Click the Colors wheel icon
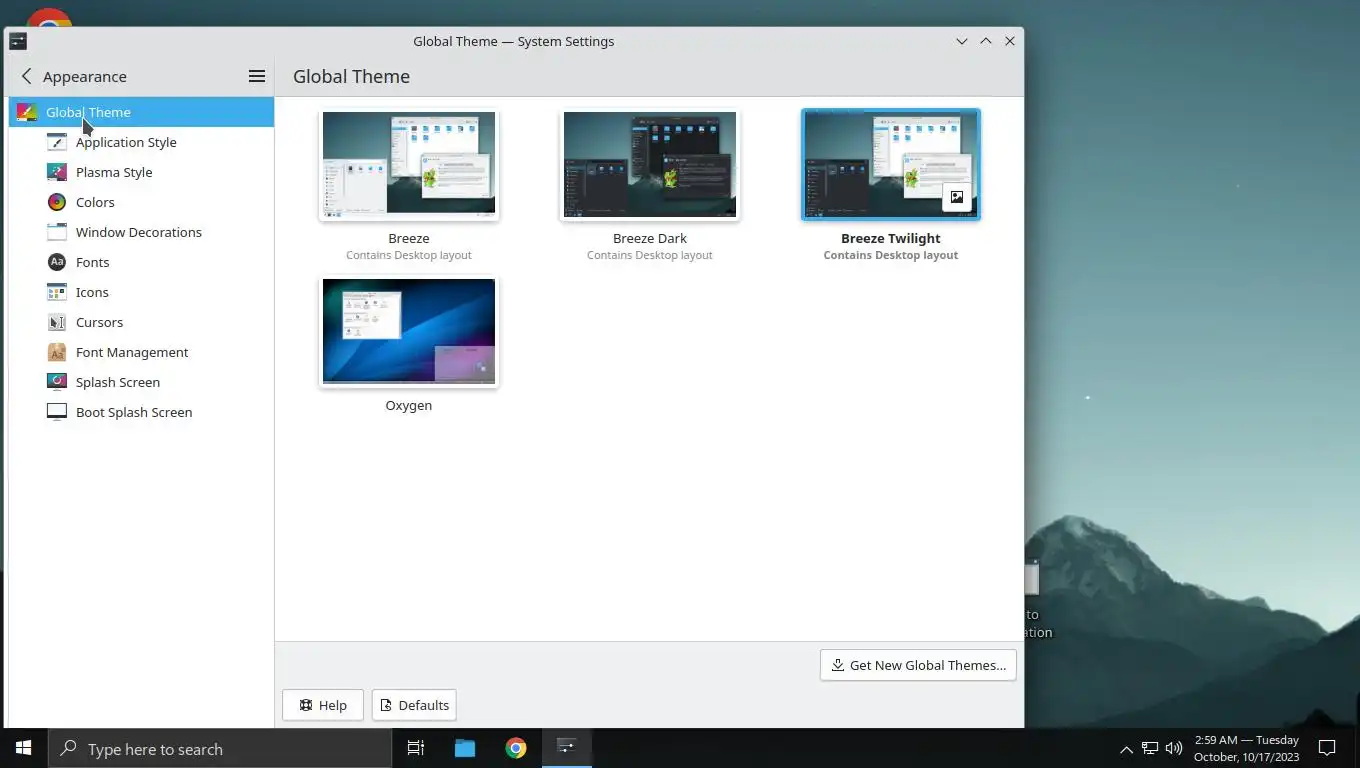 pos(57,202)
